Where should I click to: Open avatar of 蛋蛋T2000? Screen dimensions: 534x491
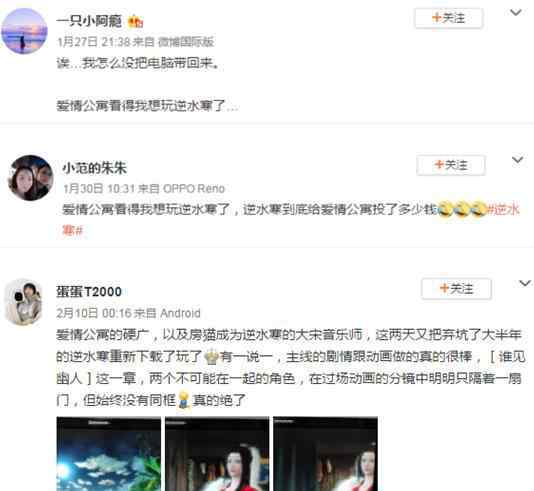23,302
